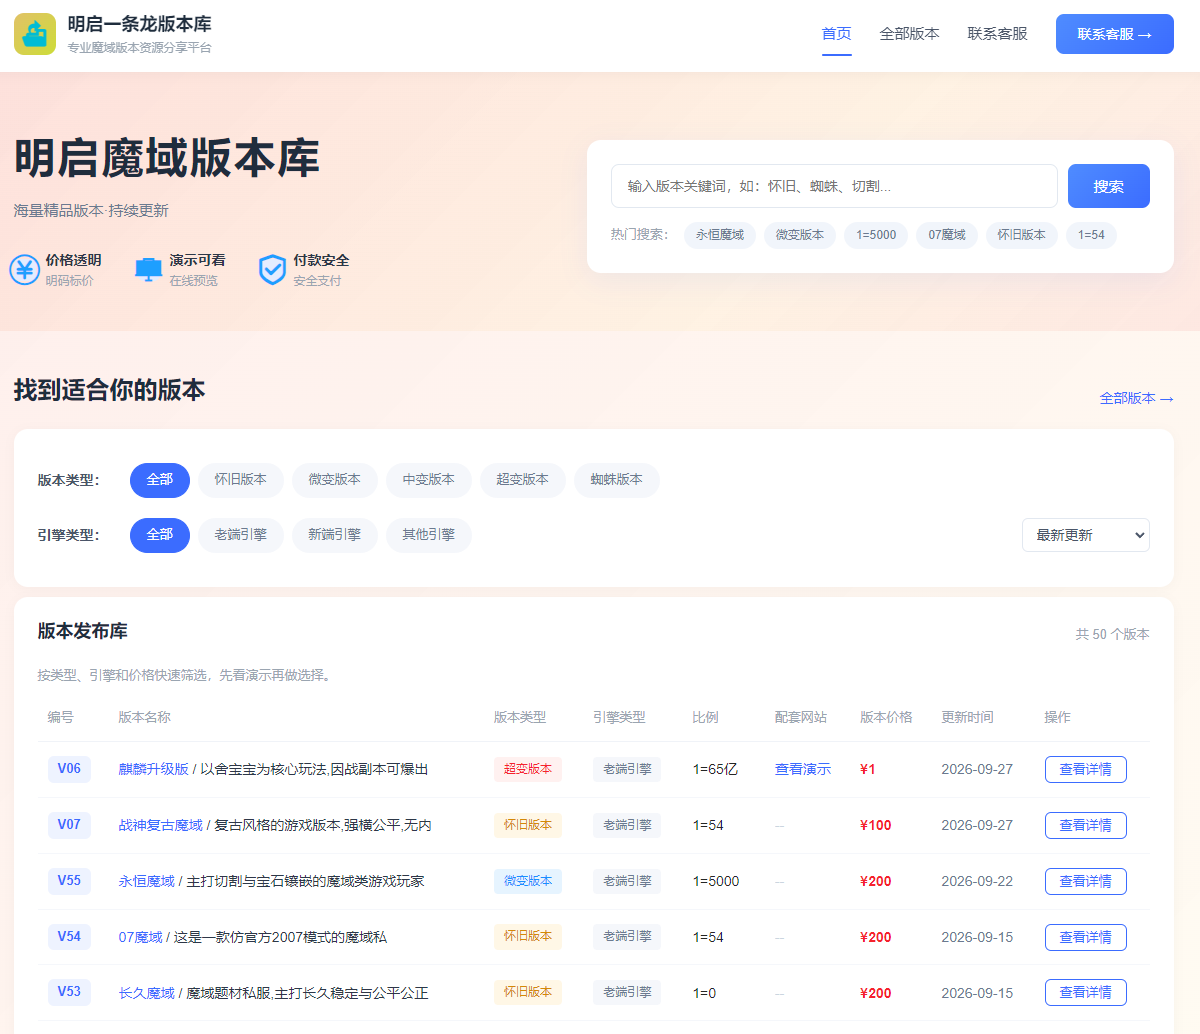Click 查看详情 for V55 row
Screen dimensions: 1200x1034
click(x=1086, y=881)
